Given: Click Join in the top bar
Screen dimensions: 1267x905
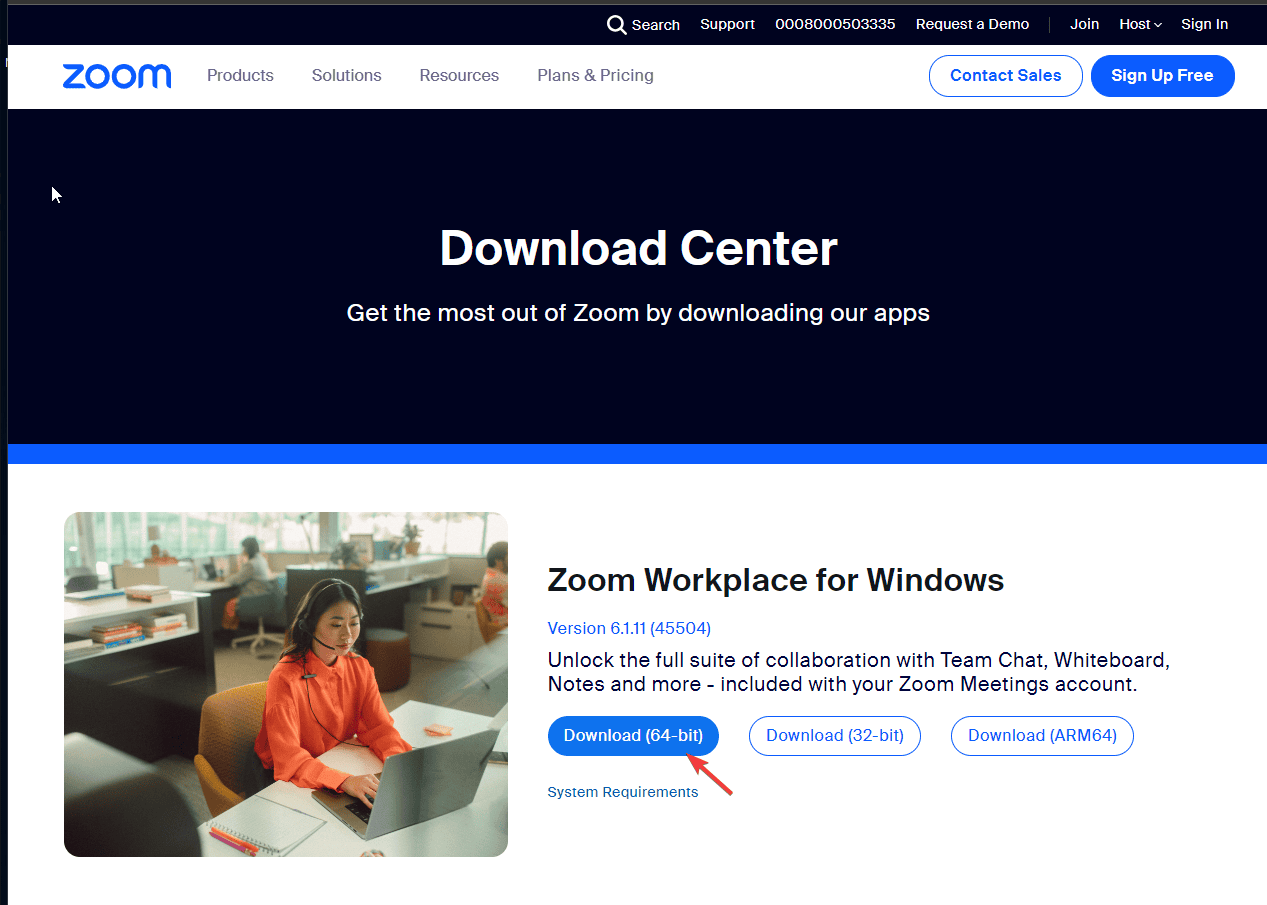Looking at the screenshot, I should click(x=1084, y=24).
